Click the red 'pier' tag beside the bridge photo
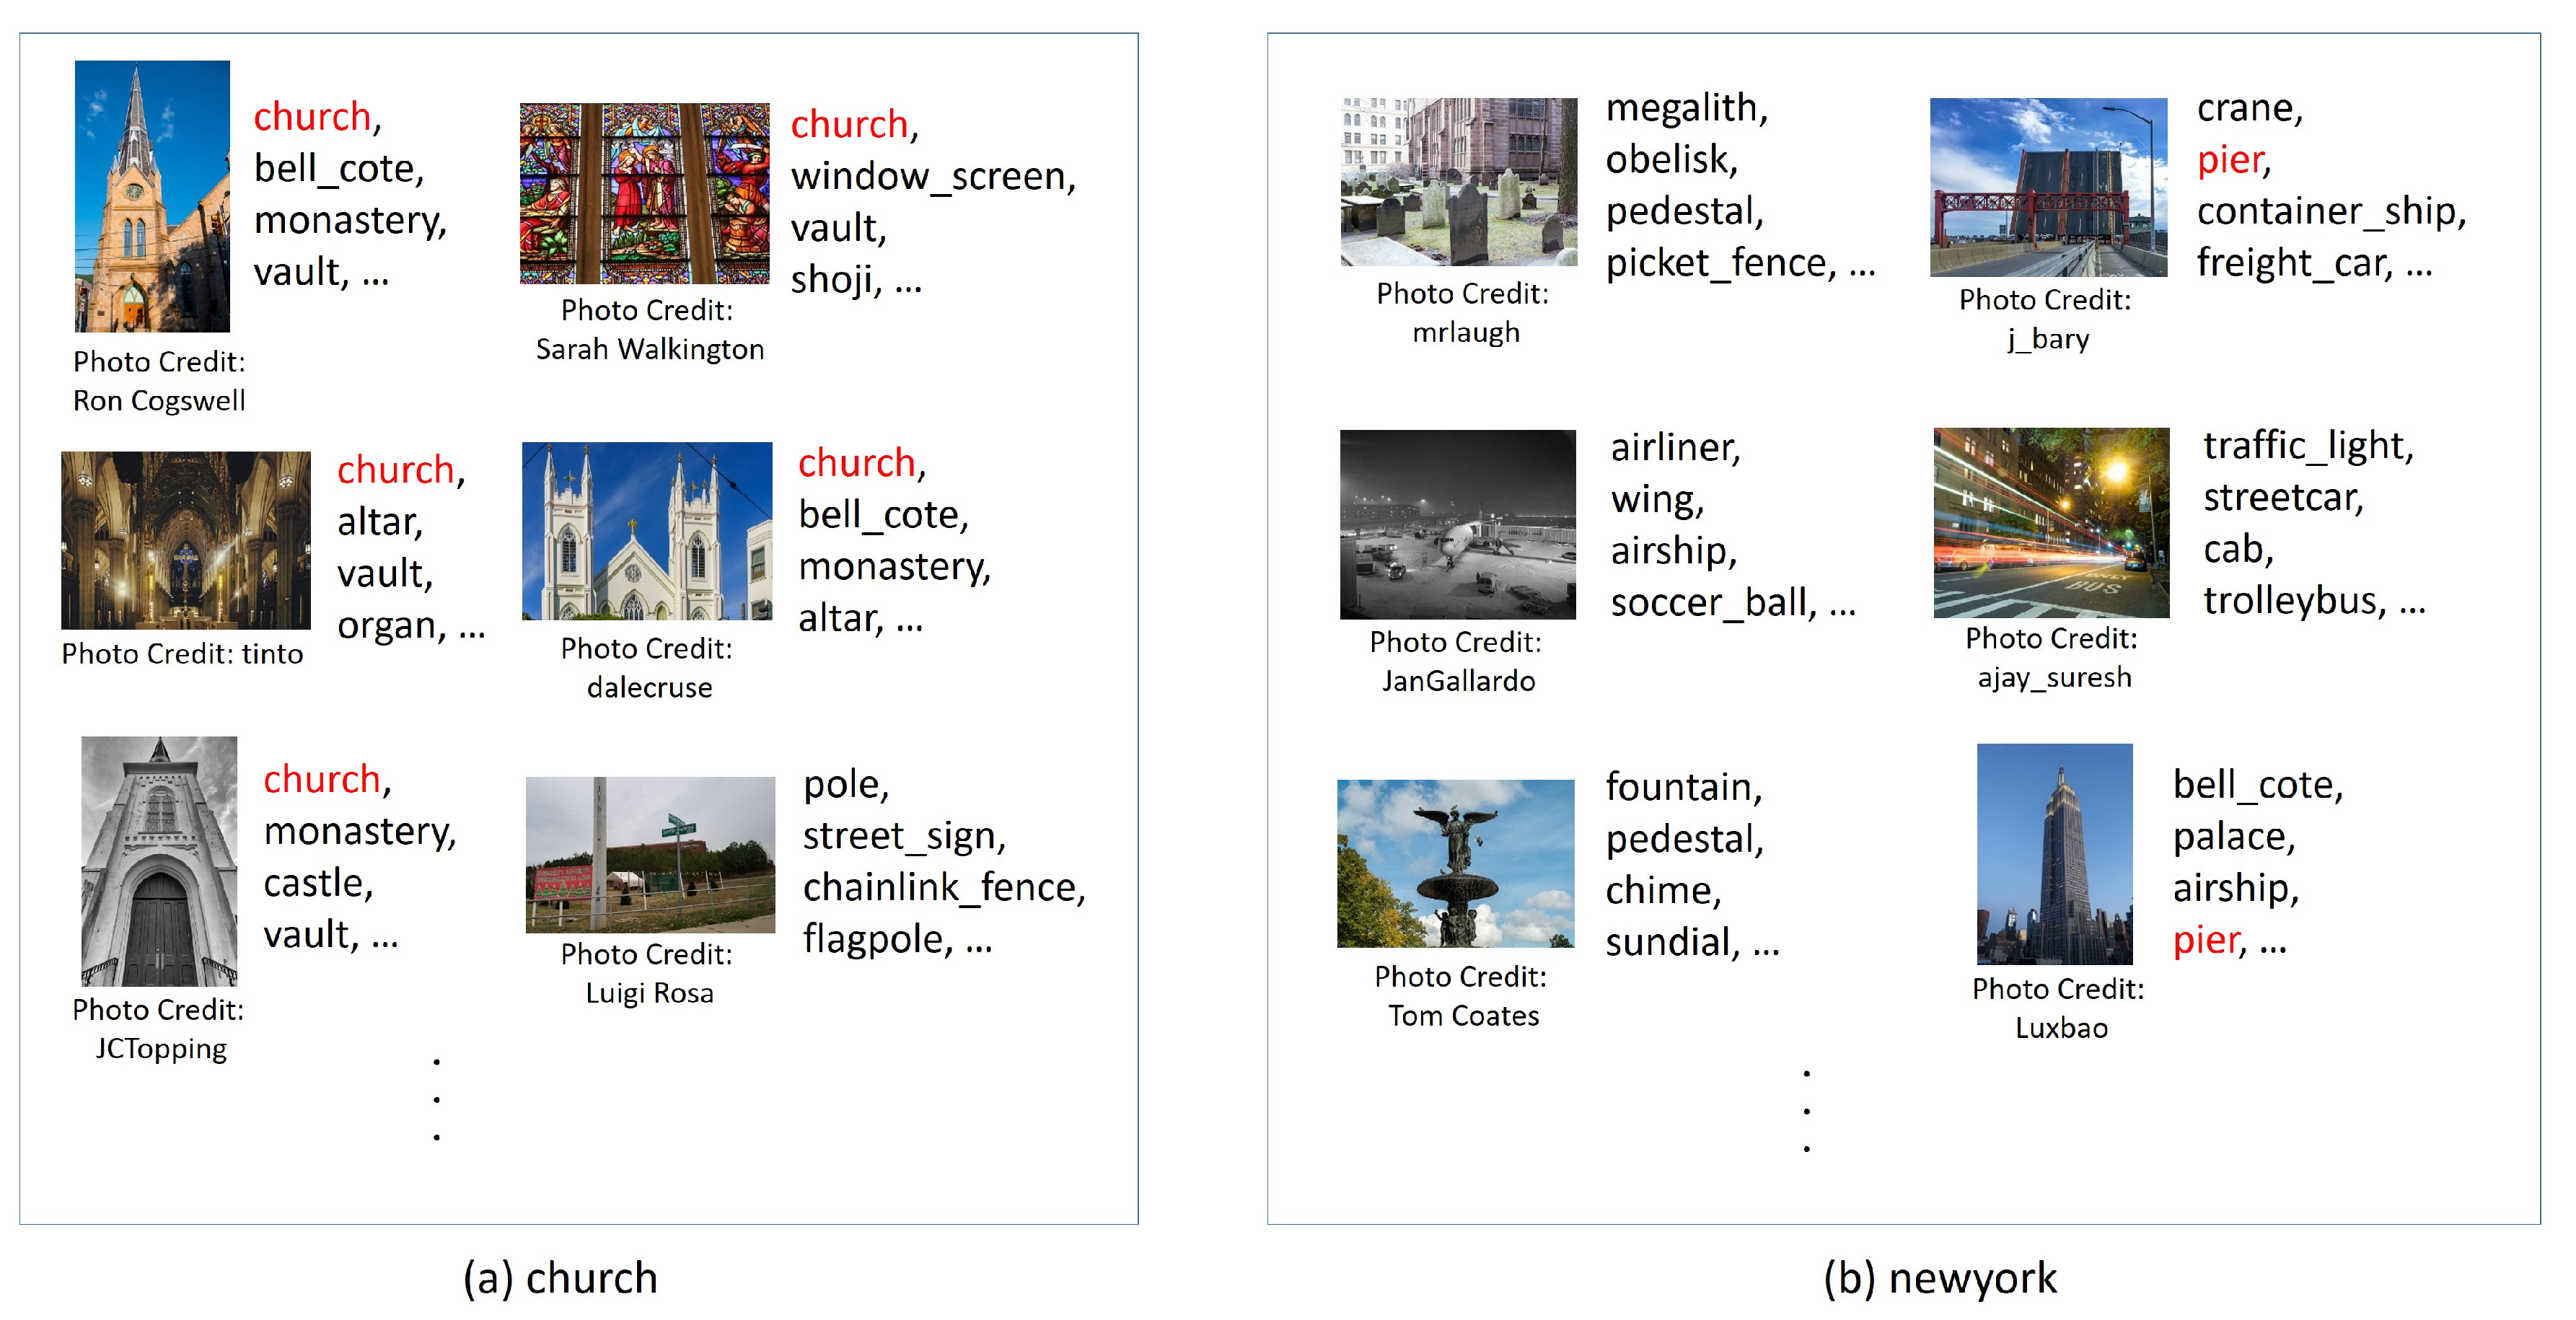Screen dimensions: 2576x1320 (x=2229, y=160)
